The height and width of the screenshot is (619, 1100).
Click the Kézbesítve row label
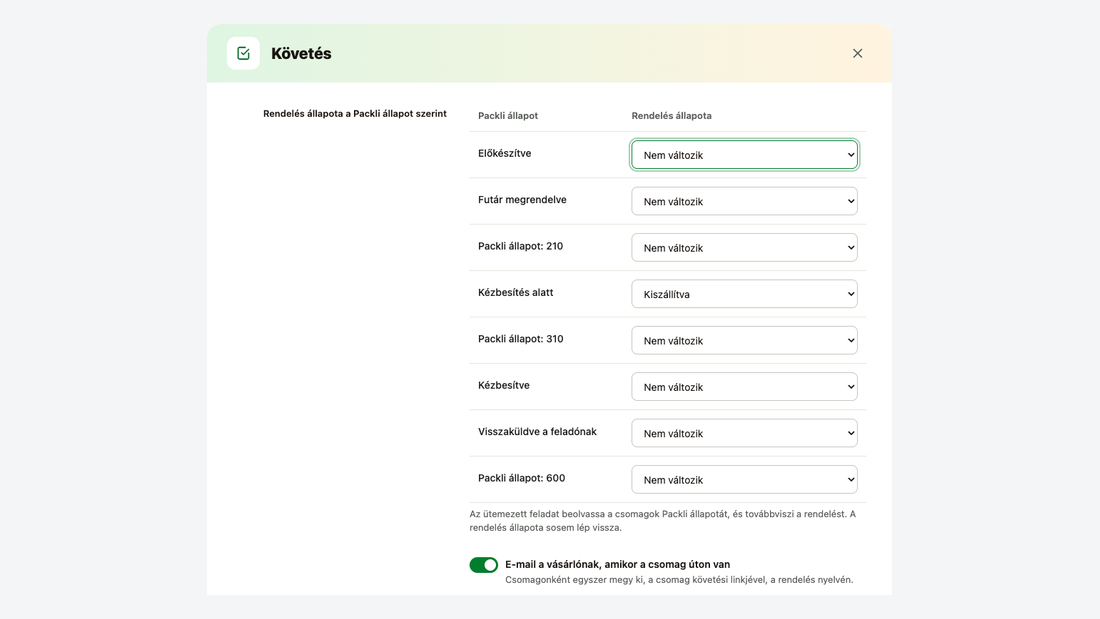(504, 385)
